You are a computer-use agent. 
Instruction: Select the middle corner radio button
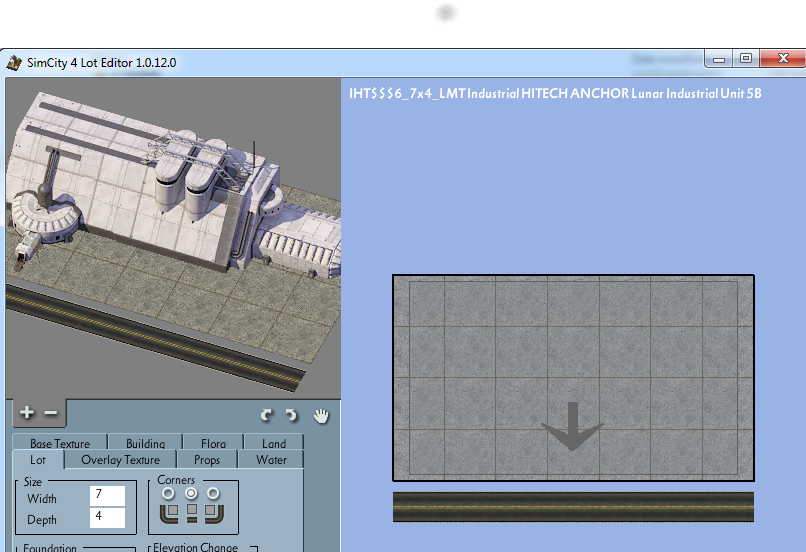(x=191, y=494)
